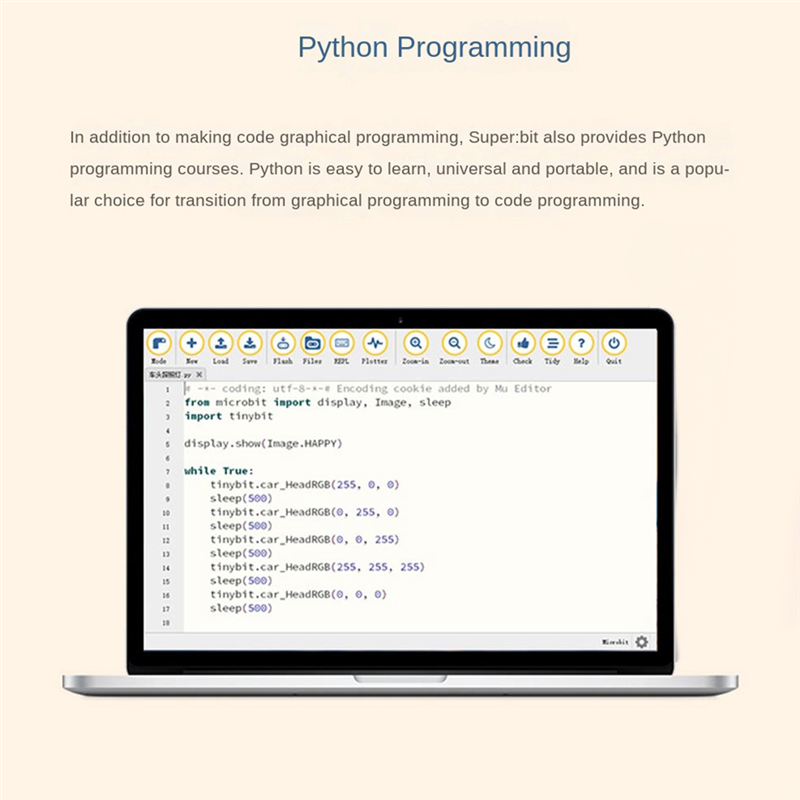Show the Plotter panel
This screenshot has width=800, height=800.
coord(374,343)
